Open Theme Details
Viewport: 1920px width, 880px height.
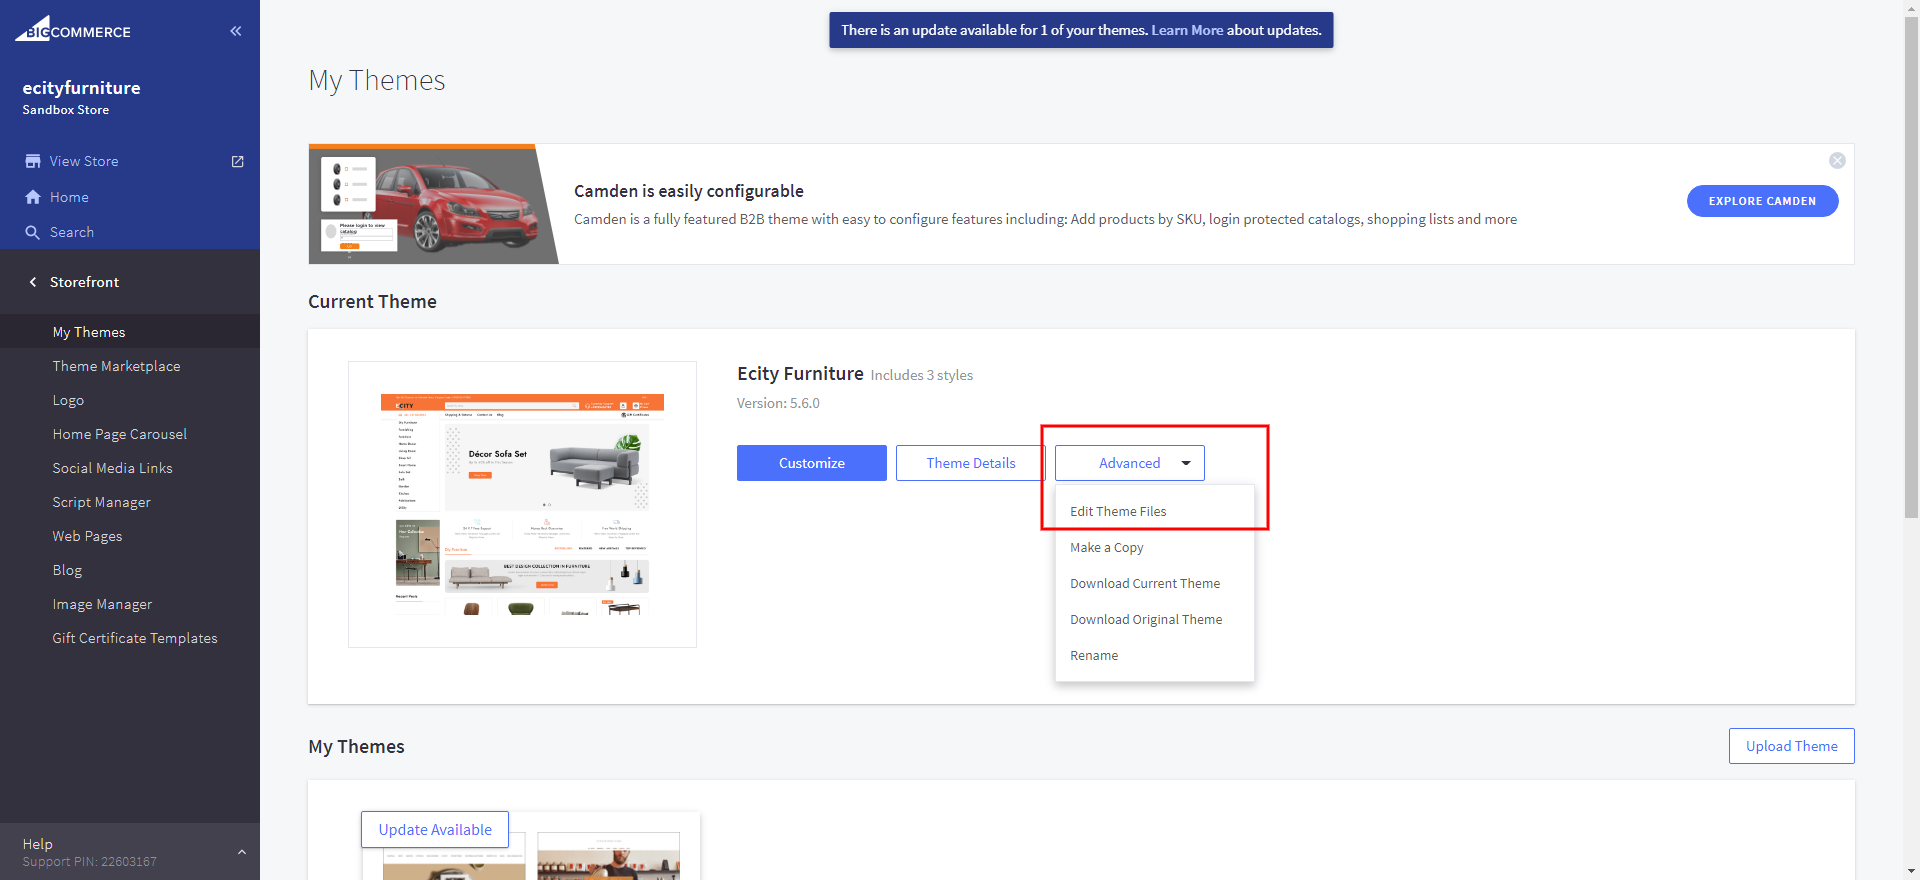coord(970,463)
